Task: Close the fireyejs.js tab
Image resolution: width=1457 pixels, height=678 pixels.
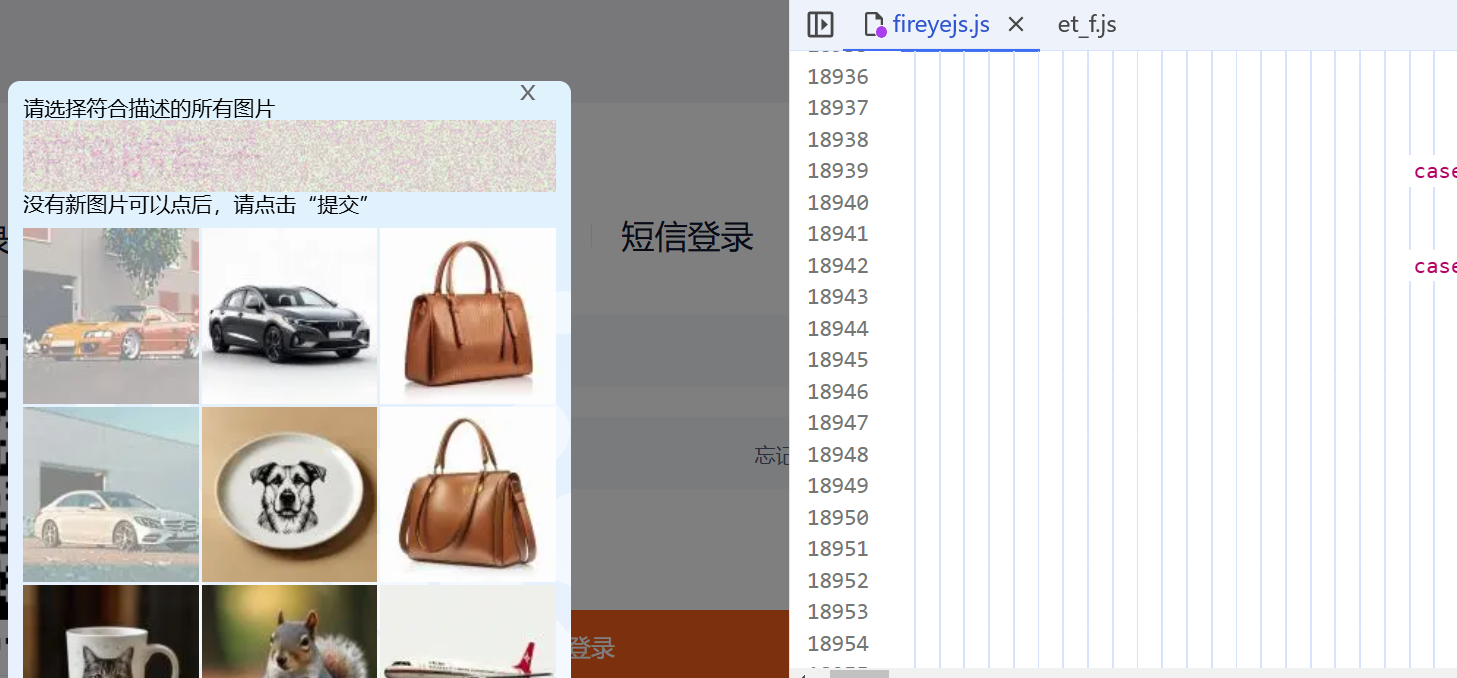Action: click(1016, 24)
